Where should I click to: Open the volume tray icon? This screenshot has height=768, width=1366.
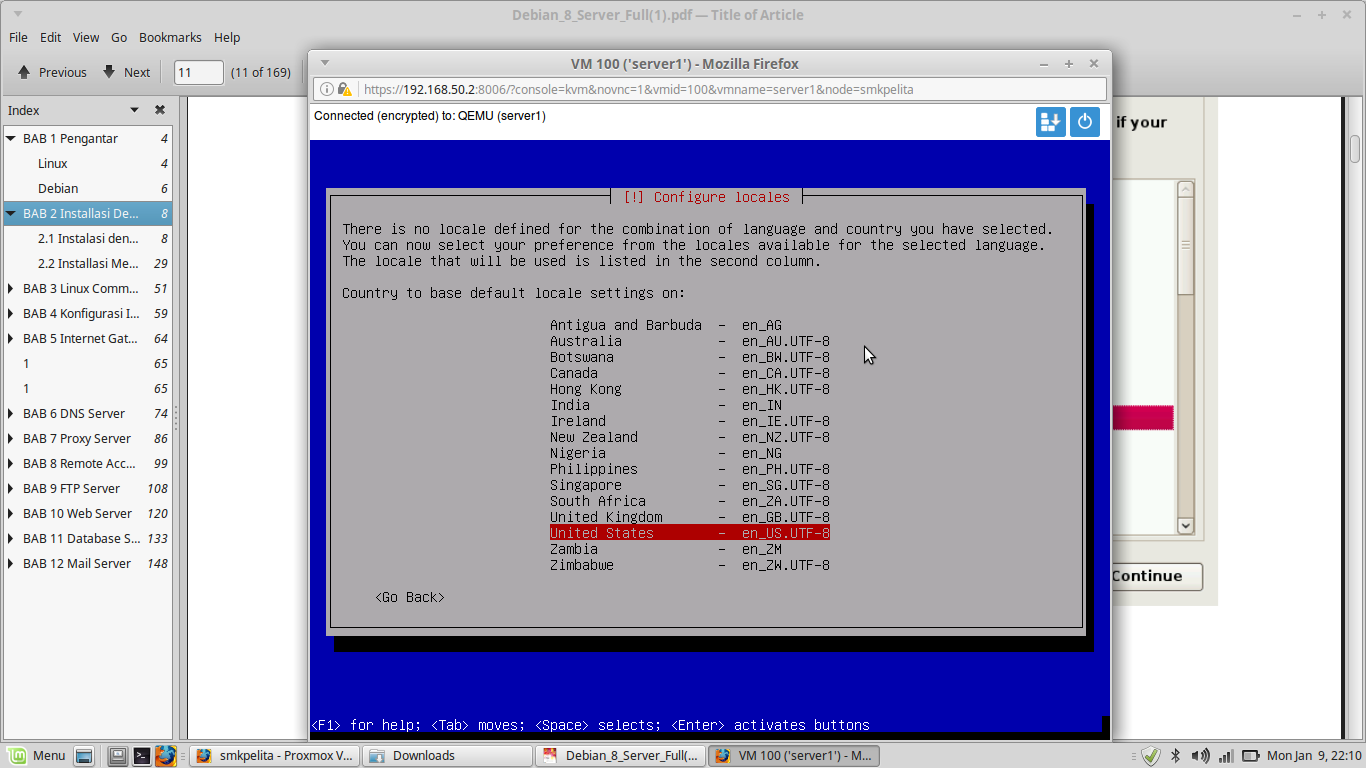(x=1200, y=756)
